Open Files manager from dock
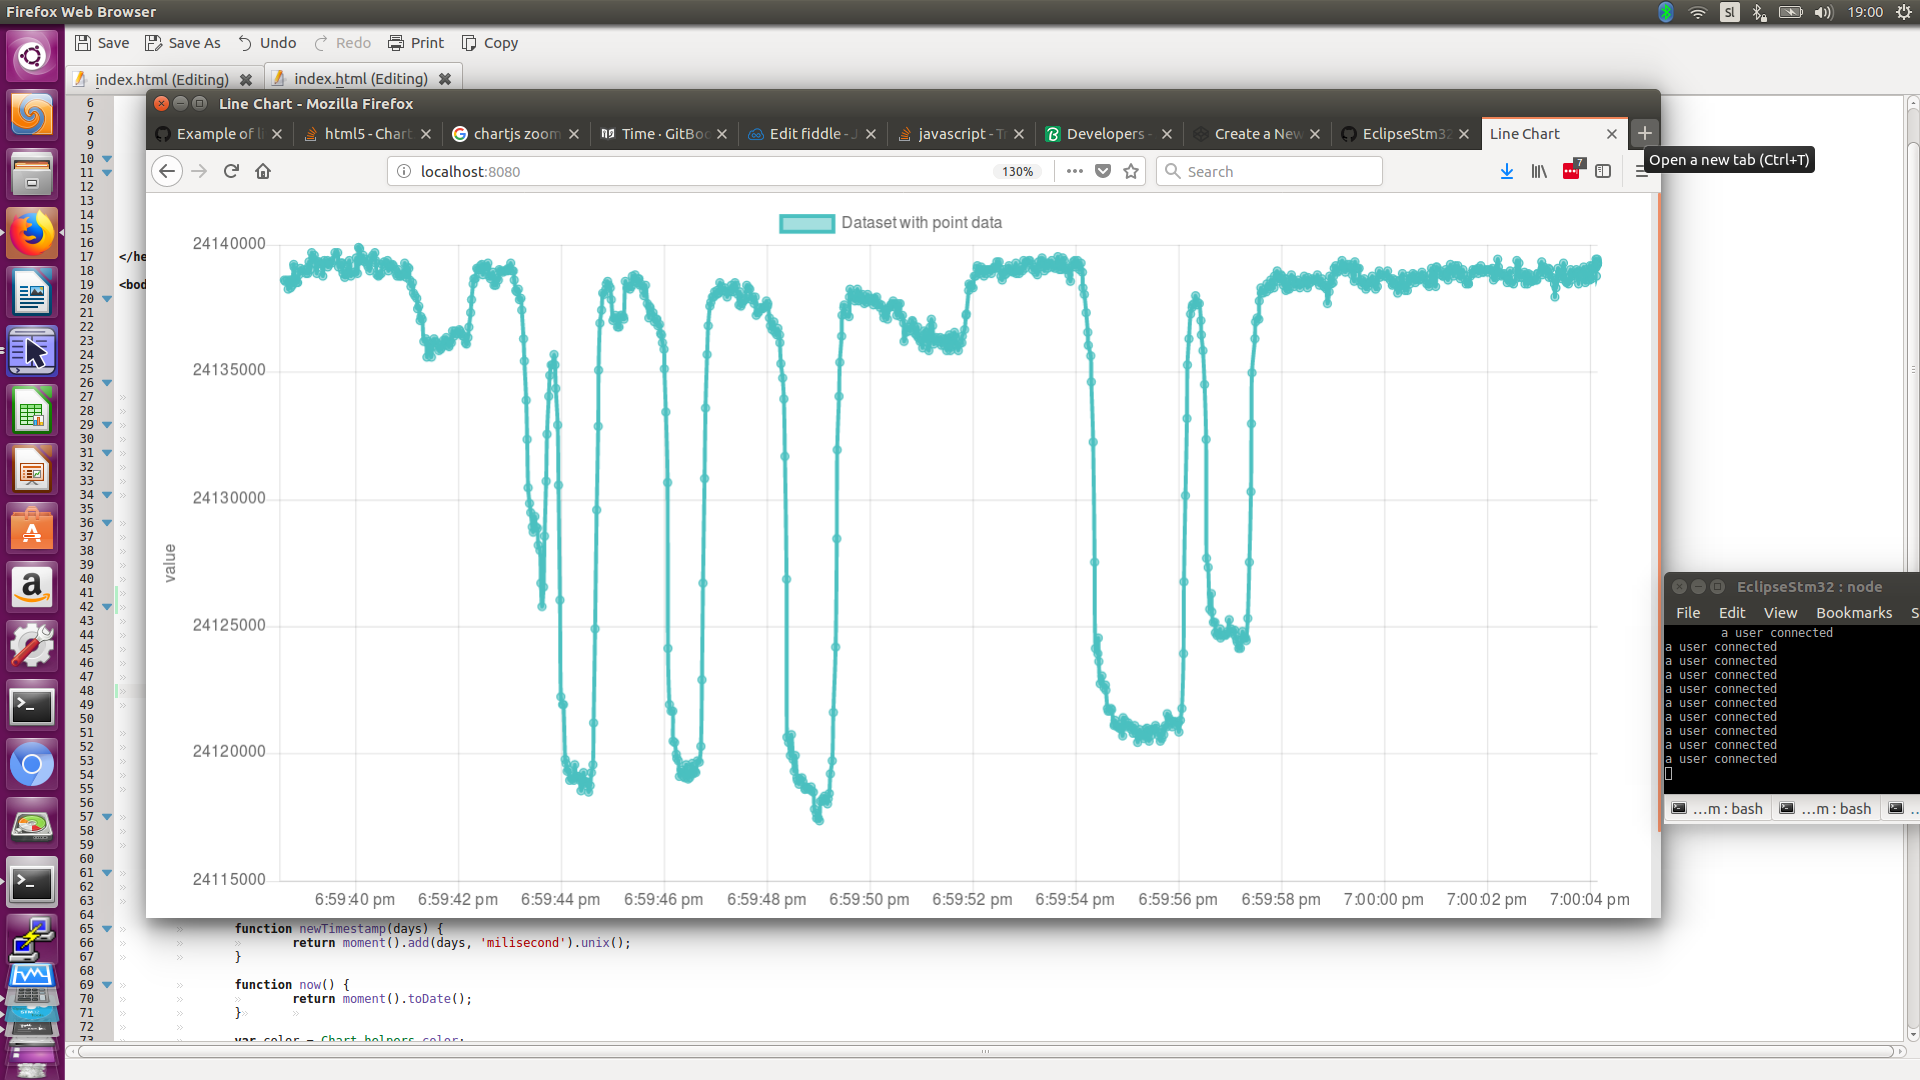 pyautogui.click(x=32, y=174)
